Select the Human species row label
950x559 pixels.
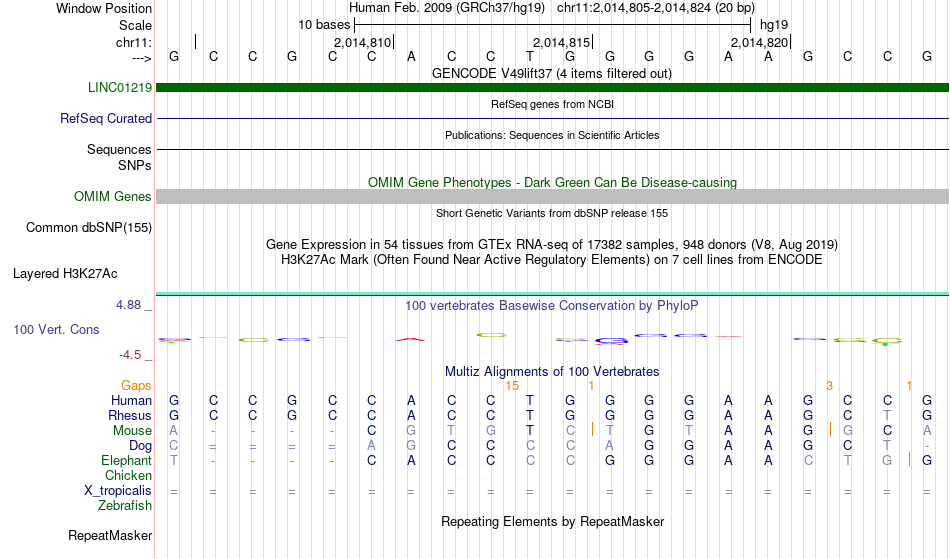pyautogui.click(x=131, y=400)
